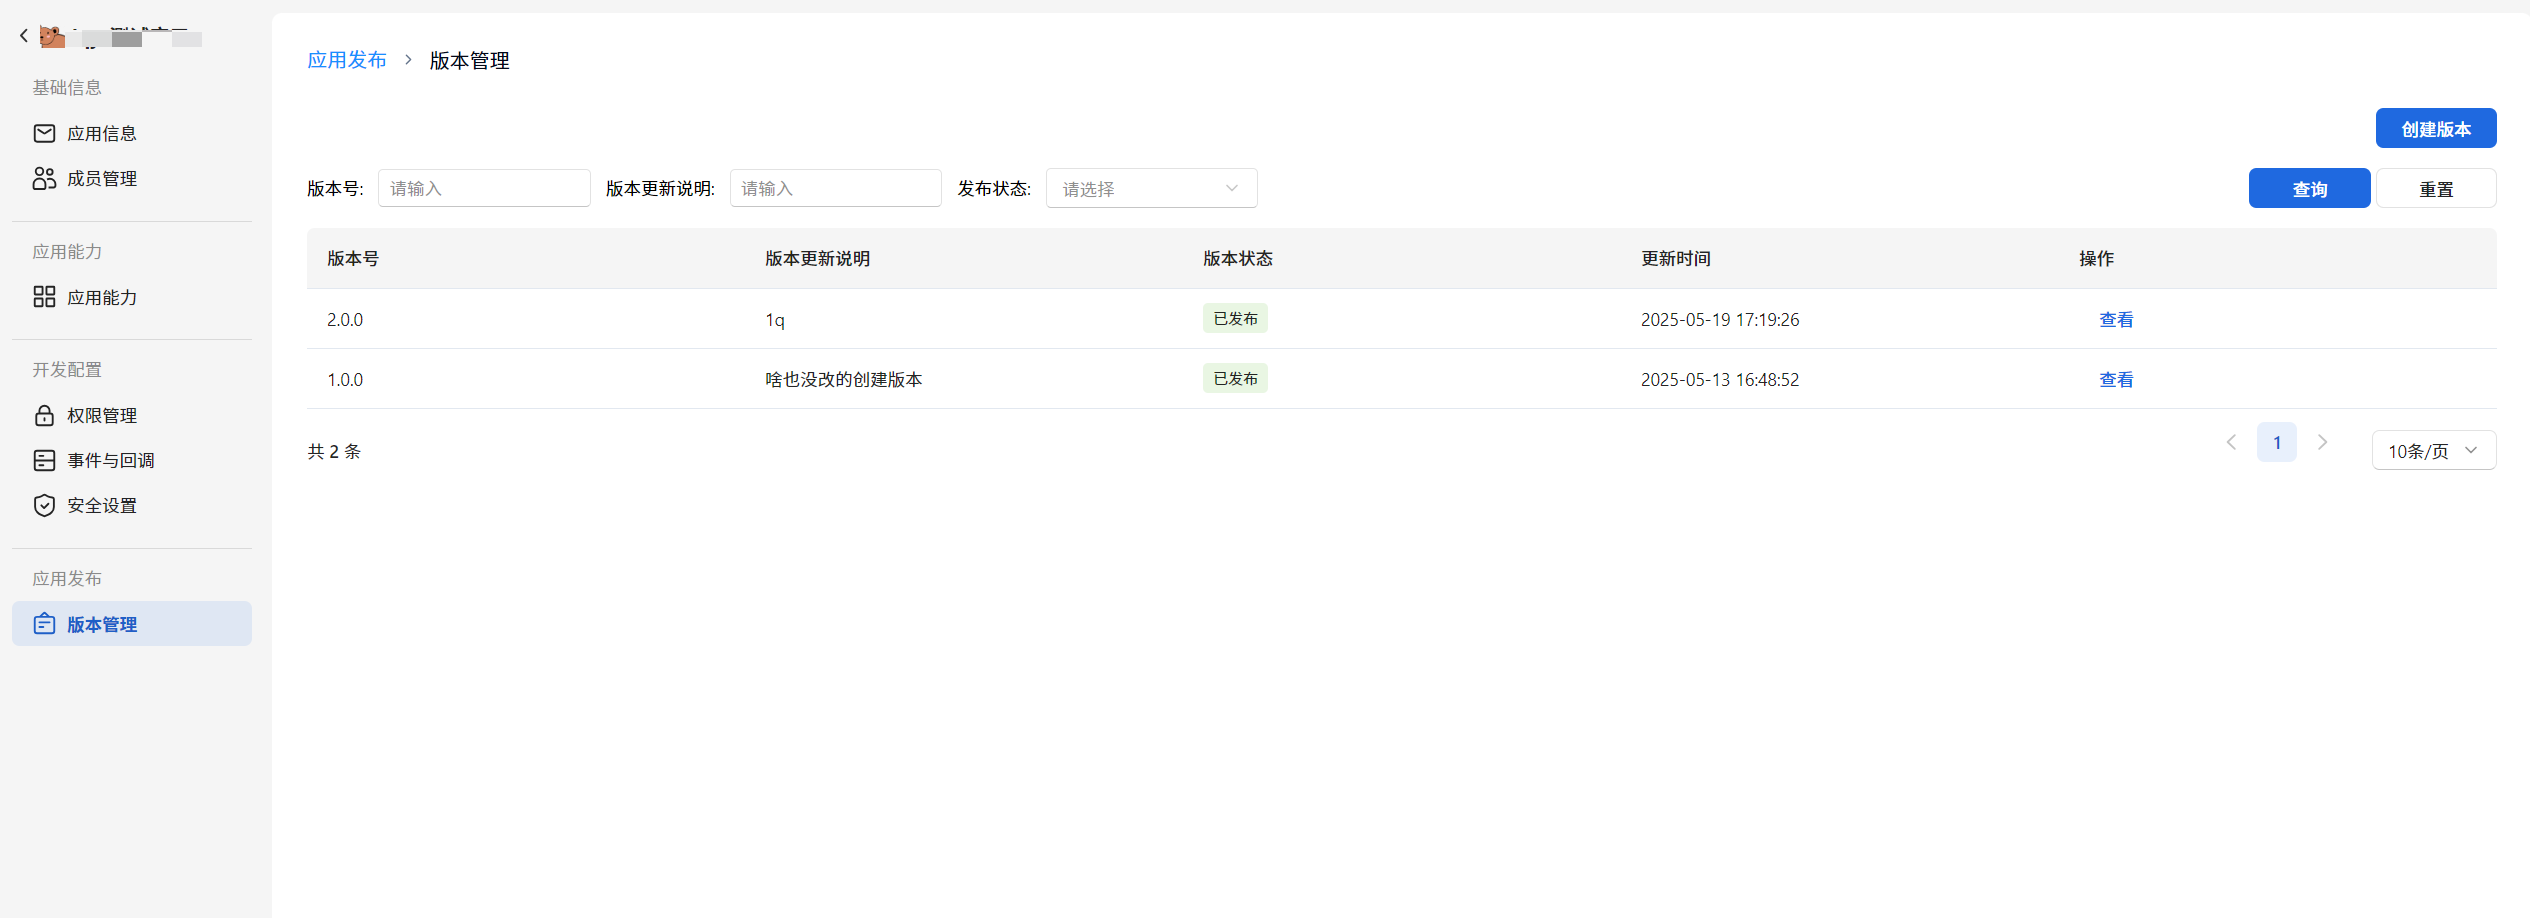Image resolution: width=2530 pixels, height=918 pixels.
Task: Click the back arrow beside the app name
Action: (23, 35)
